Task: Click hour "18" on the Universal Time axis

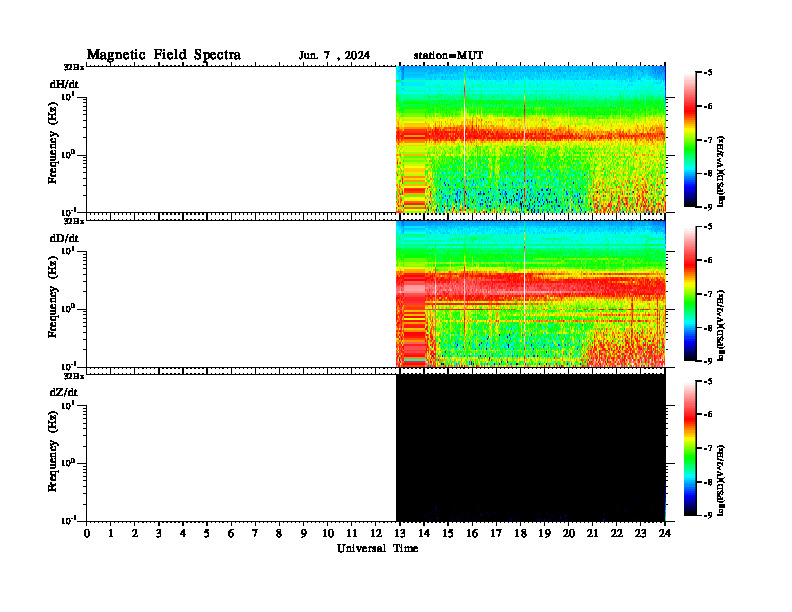Action: (520, 534)
